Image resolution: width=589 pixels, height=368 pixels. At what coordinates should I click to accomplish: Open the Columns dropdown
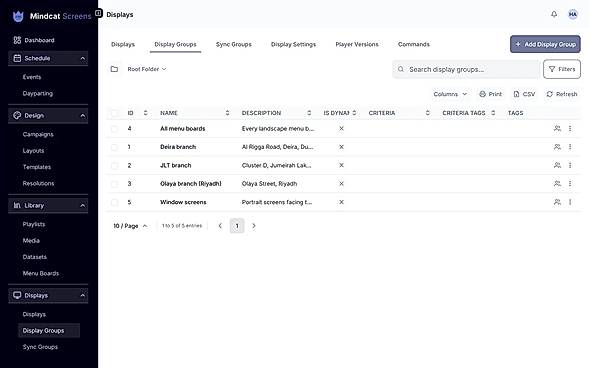click(450, 94)
